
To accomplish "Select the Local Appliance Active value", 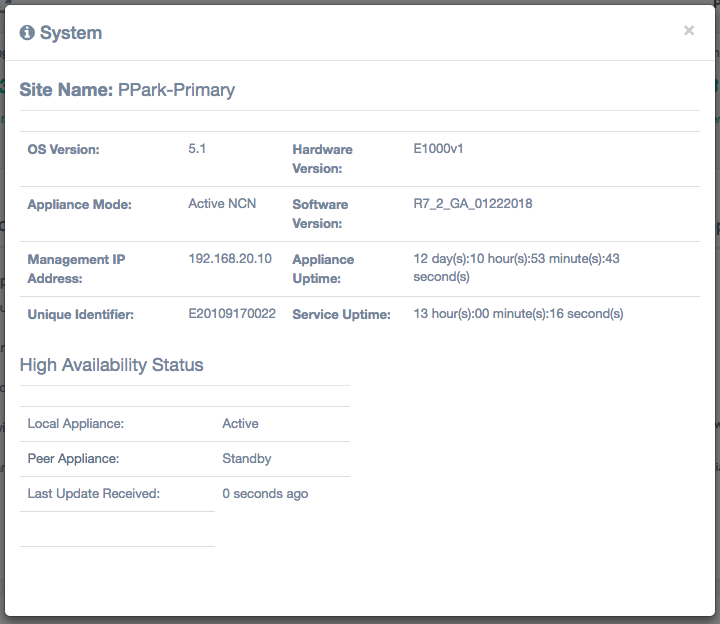I will tap(240, 423).
